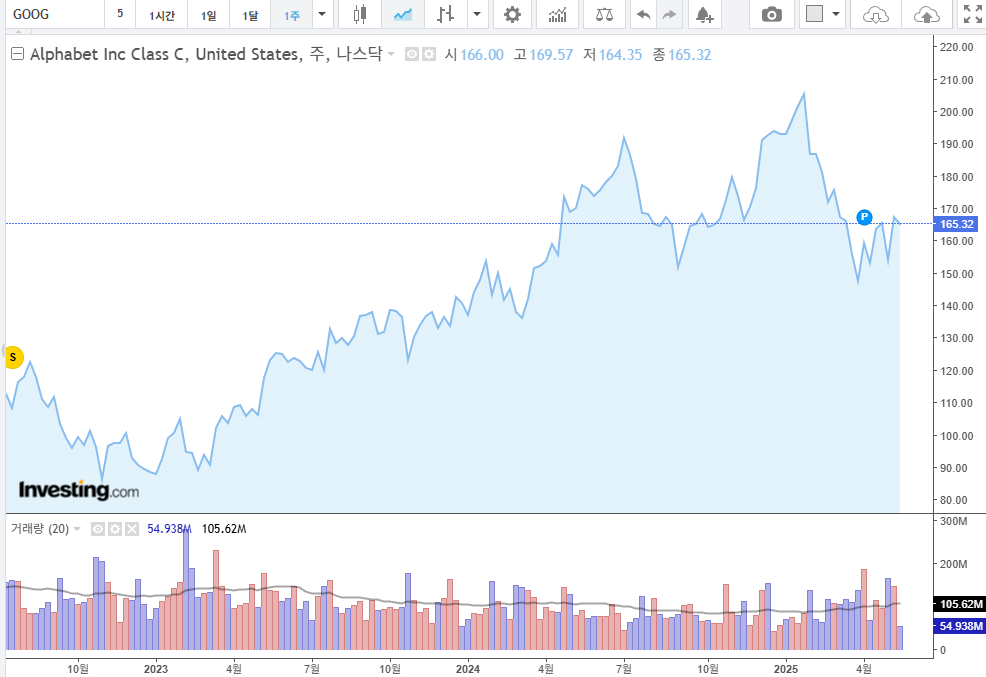This screenshot has width=986, height=677.
Task: Click the 2023 label on time axis
Action: (156, 669)
